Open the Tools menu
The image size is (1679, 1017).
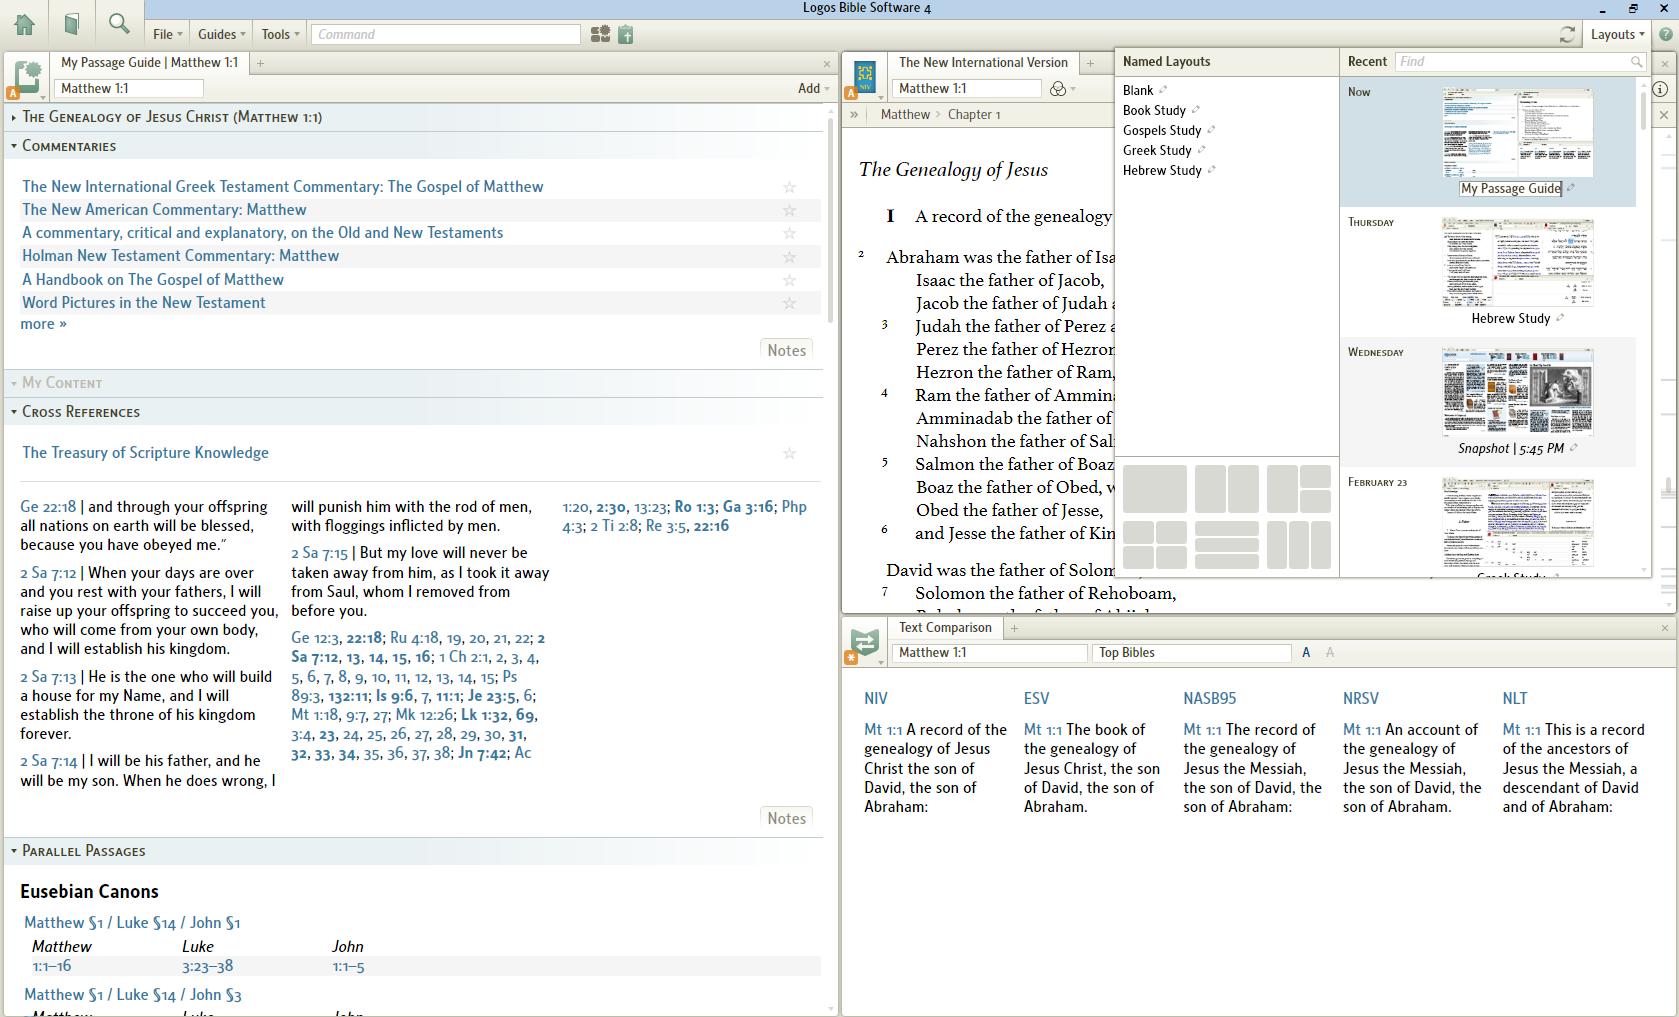(280, 34)
